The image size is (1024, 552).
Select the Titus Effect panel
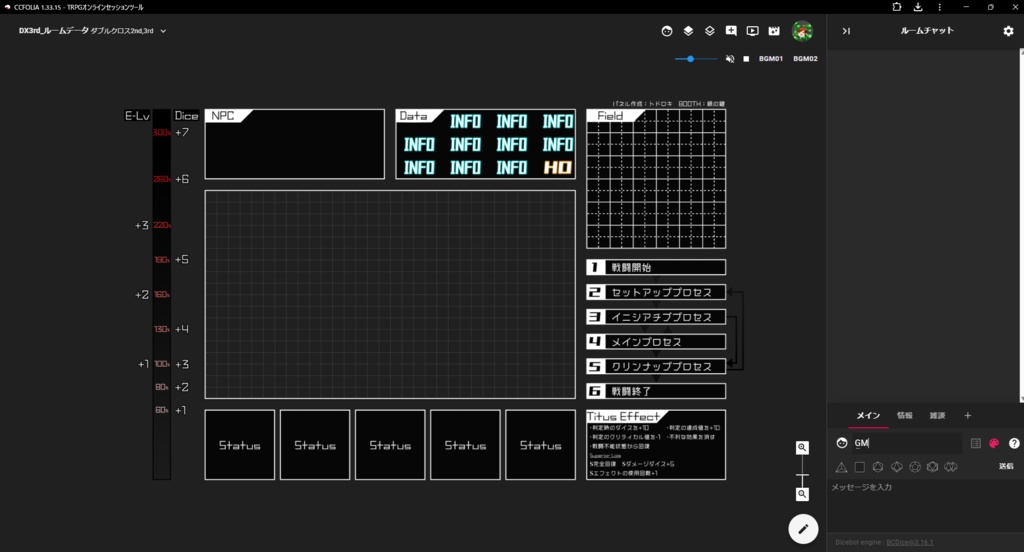(656, 445)
